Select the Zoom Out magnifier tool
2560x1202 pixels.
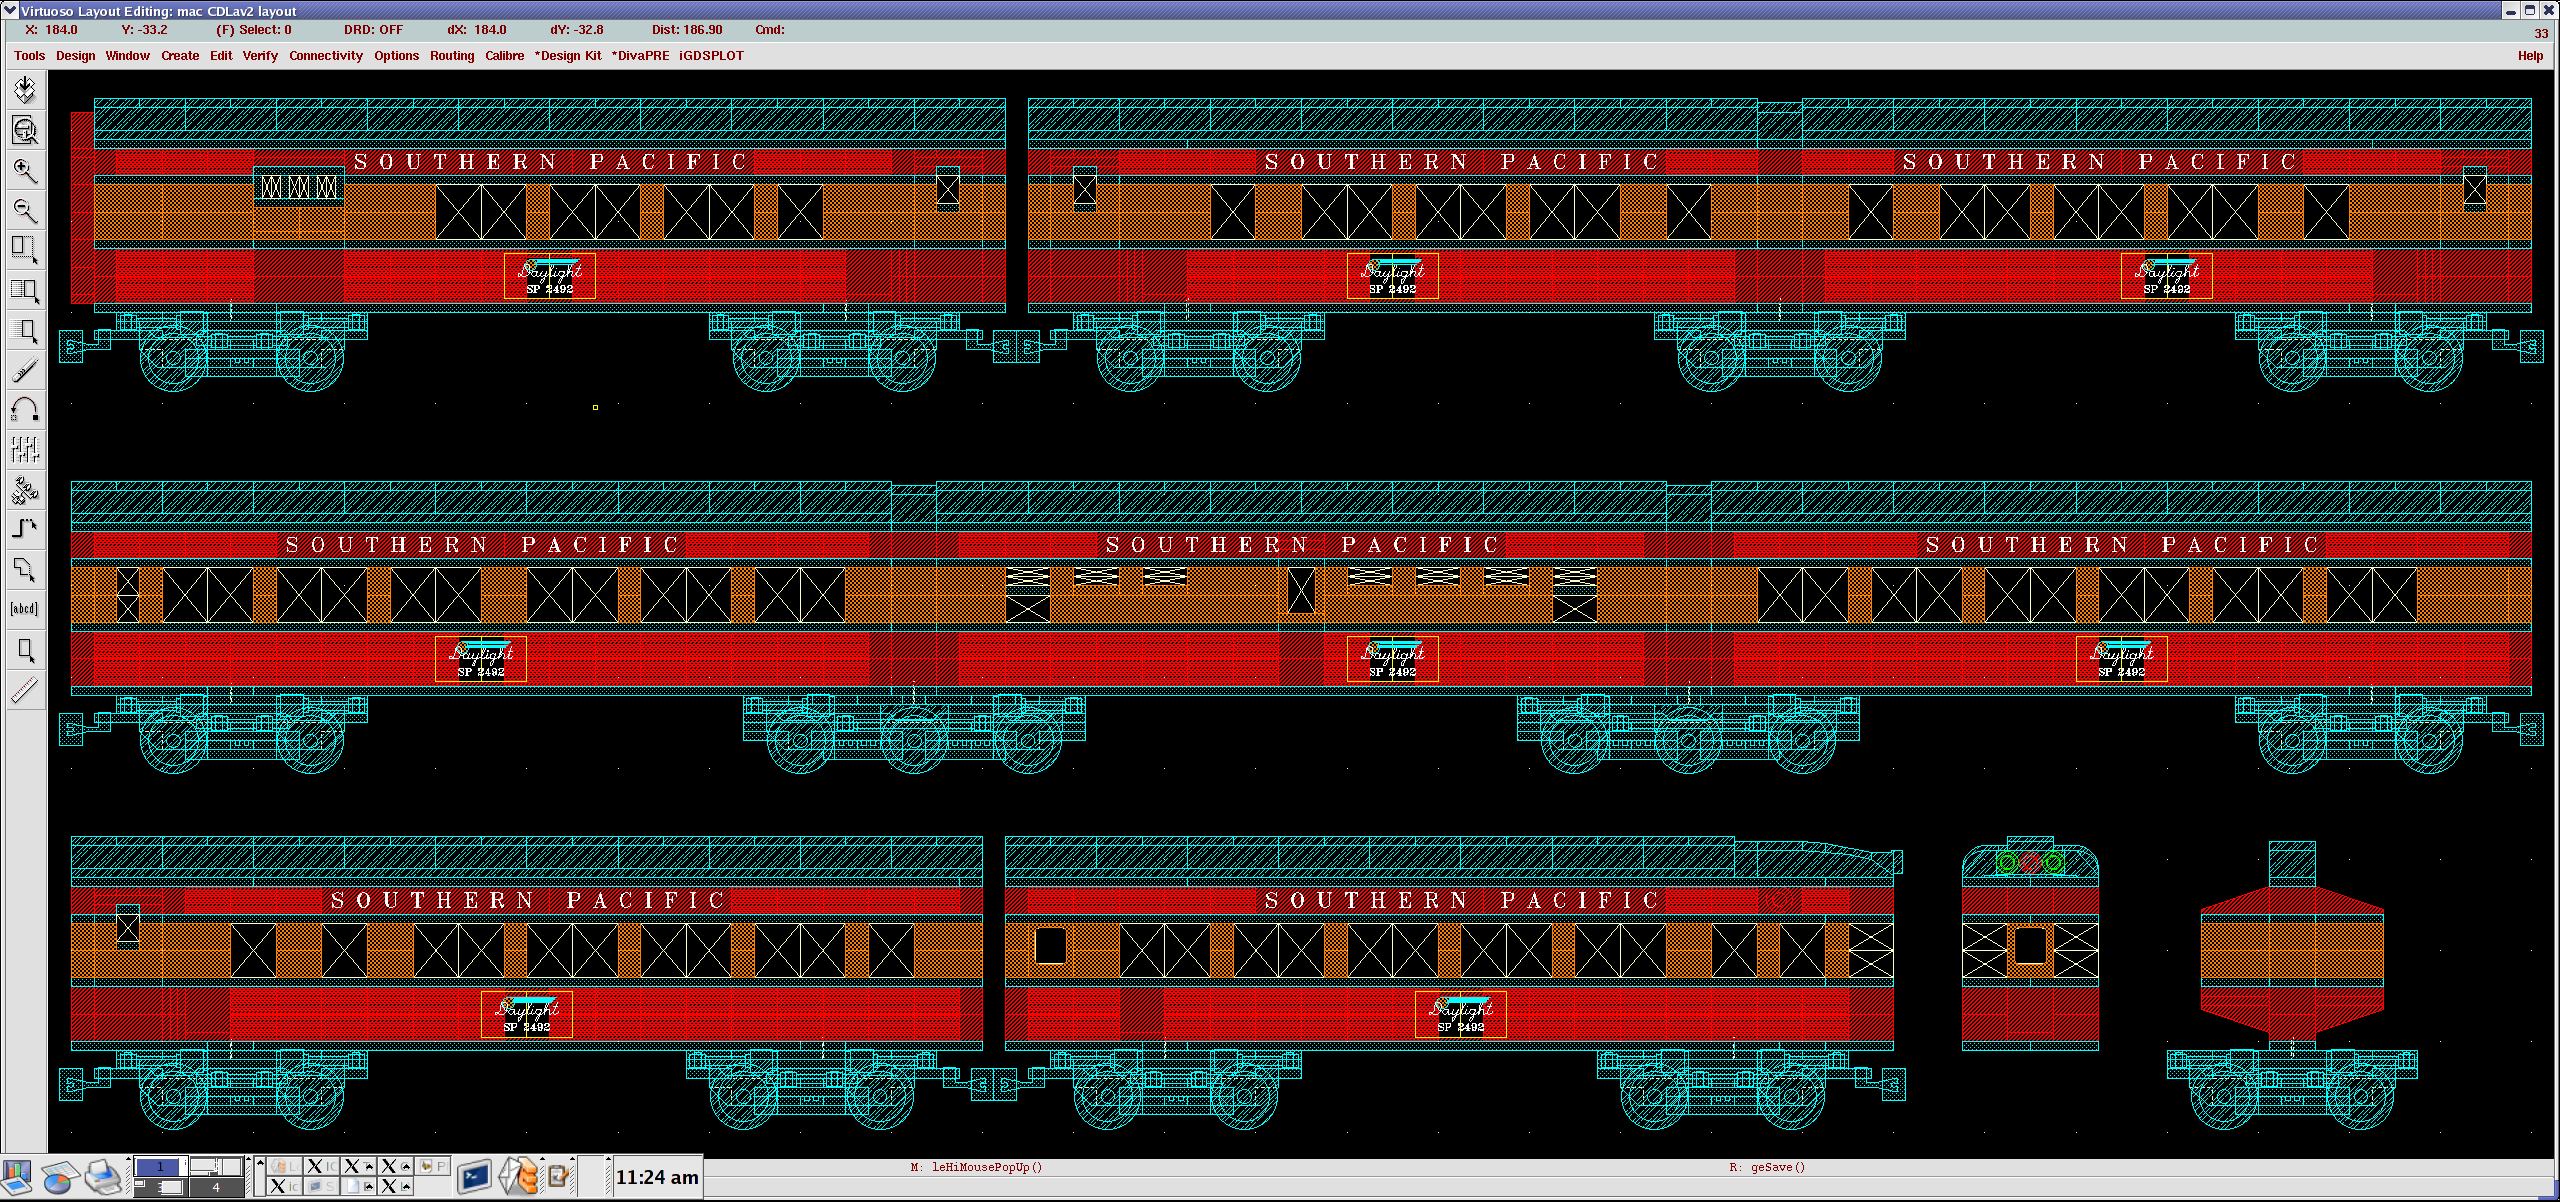tap(25, 210)
